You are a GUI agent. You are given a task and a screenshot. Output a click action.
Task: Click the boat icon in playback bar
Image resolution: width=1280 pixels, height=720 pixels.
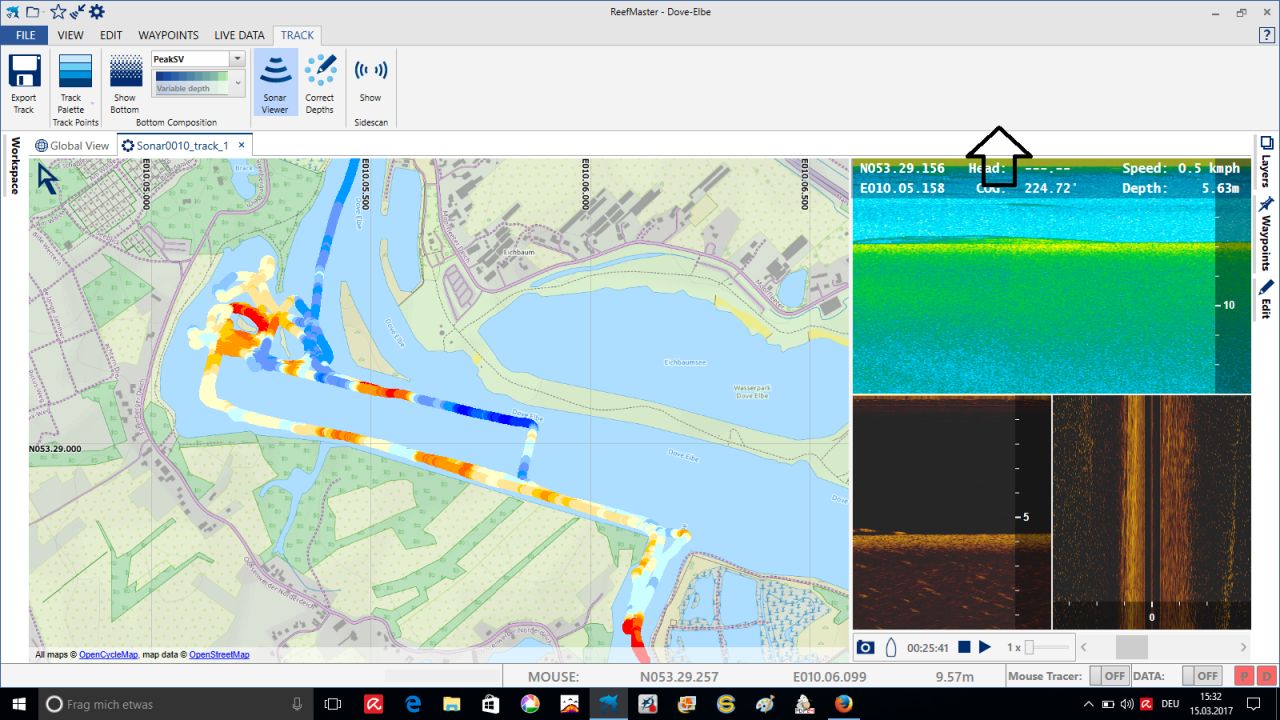[x=890, y=647]
